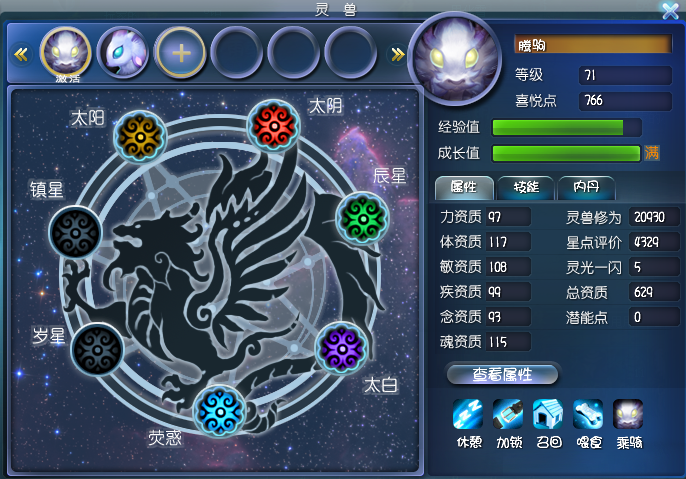Open the plus add-pet slot

point(180,53)
